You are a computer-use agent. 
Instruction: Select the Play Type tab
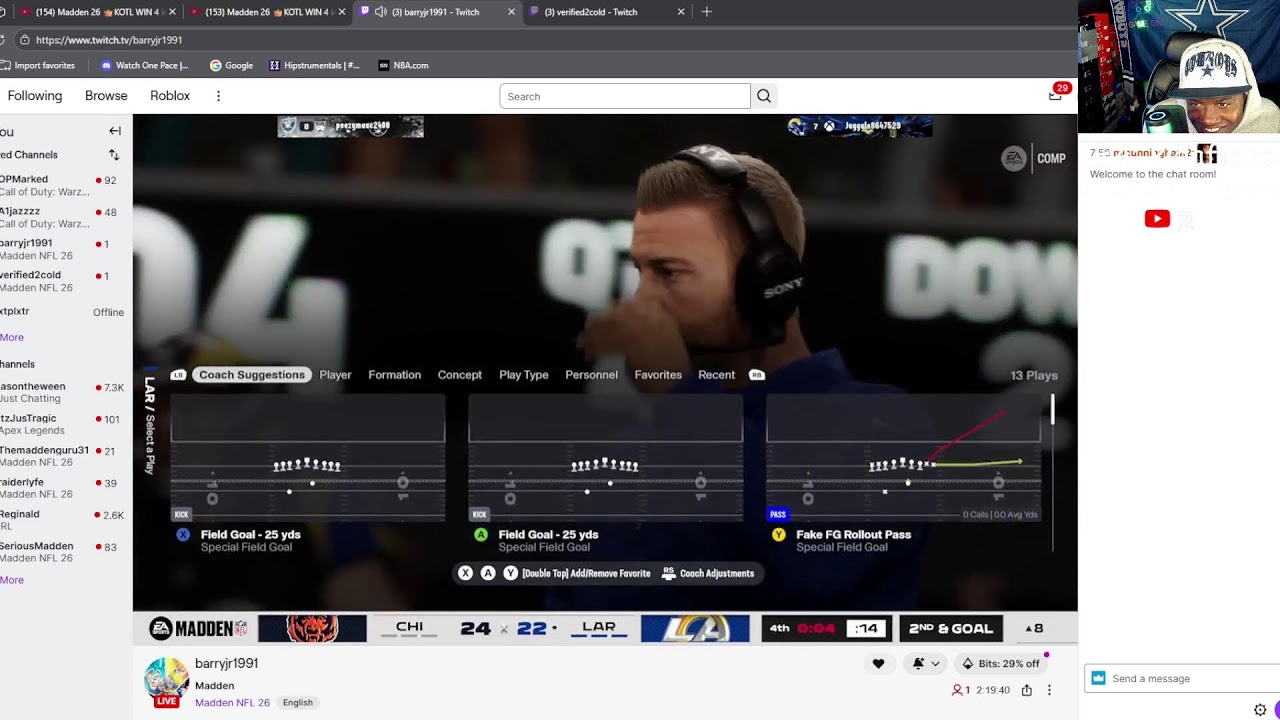[523, 375]
